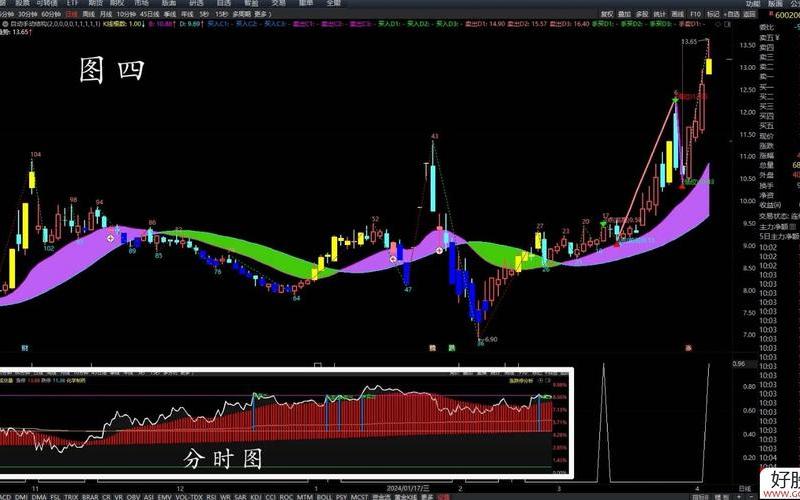Click the square window icon in the indicator header

click(x=727, y=24)
